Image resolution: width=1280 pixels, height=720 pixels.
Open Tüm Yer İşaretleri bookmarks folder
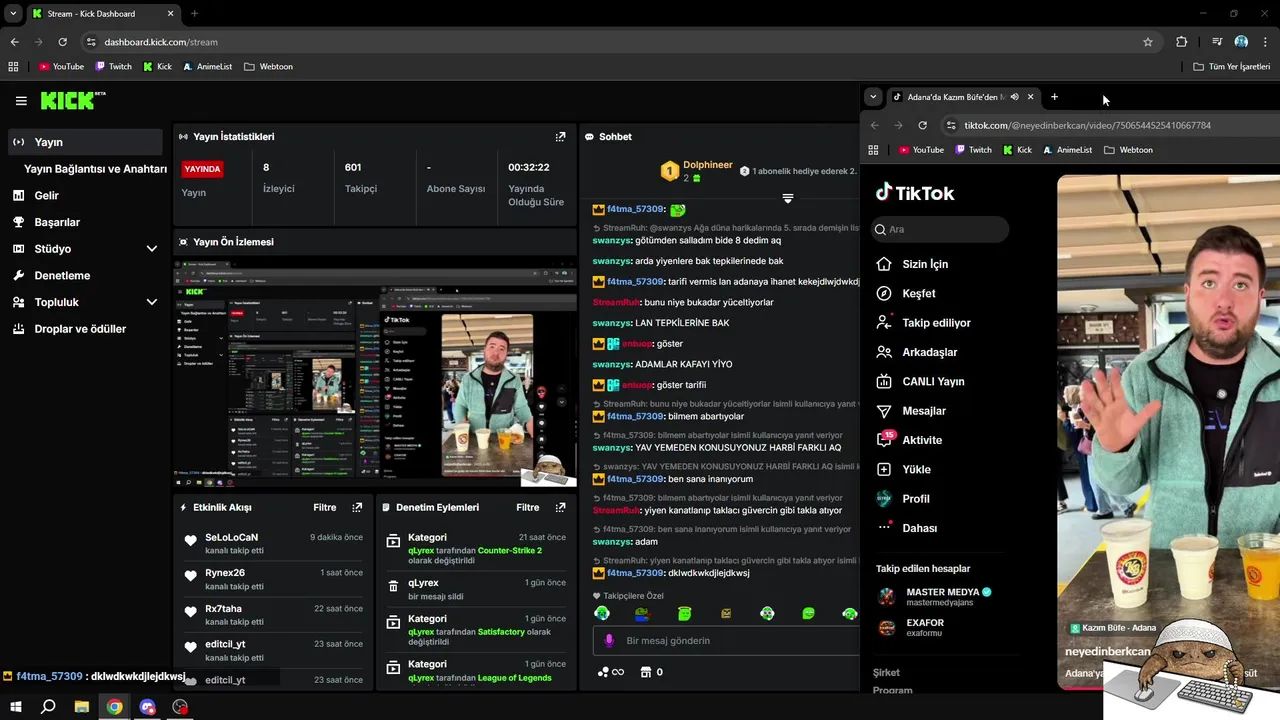[1232, 66]
